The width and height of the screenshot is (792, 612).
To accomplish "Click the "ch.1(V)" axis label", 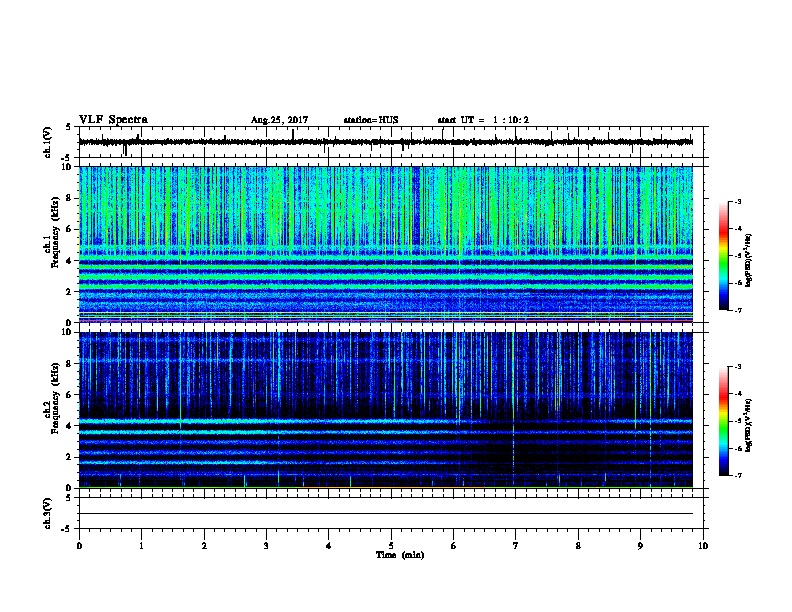I will coord(48,142).
